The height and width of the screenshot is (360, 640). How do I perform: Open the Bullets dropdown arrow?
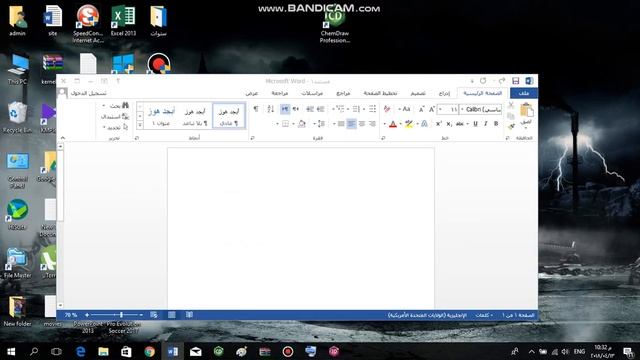point(364,109)
